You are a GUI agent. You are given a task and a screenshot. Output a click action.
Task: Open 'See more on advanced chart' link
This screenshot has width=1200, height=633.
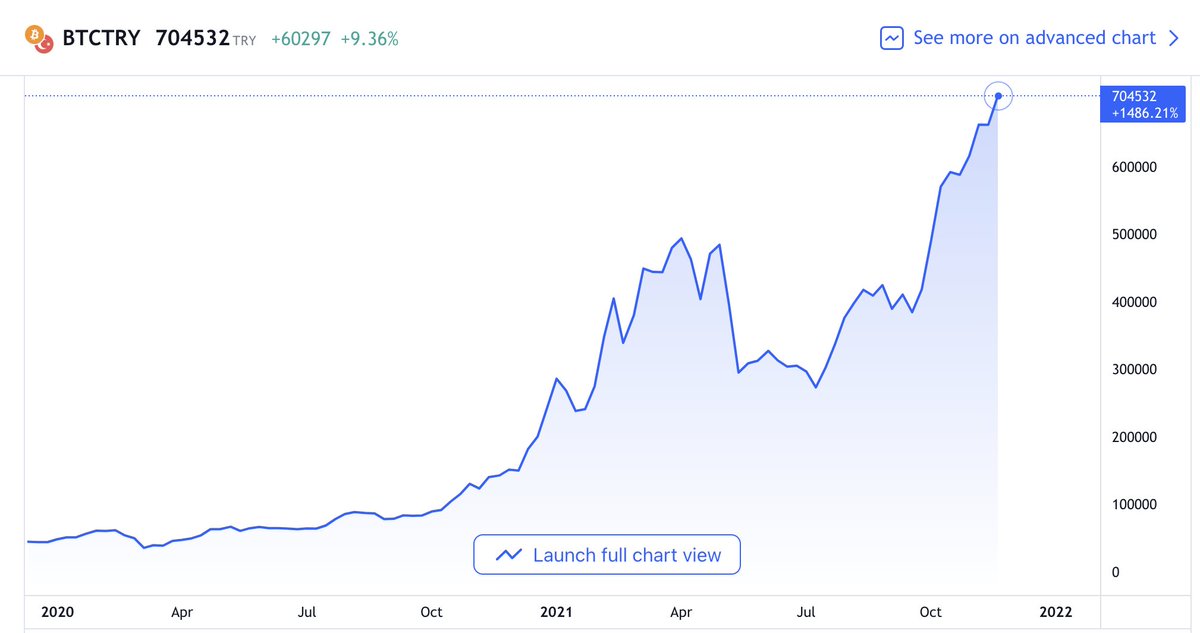pyautogui.click(x=1034, y=38)
